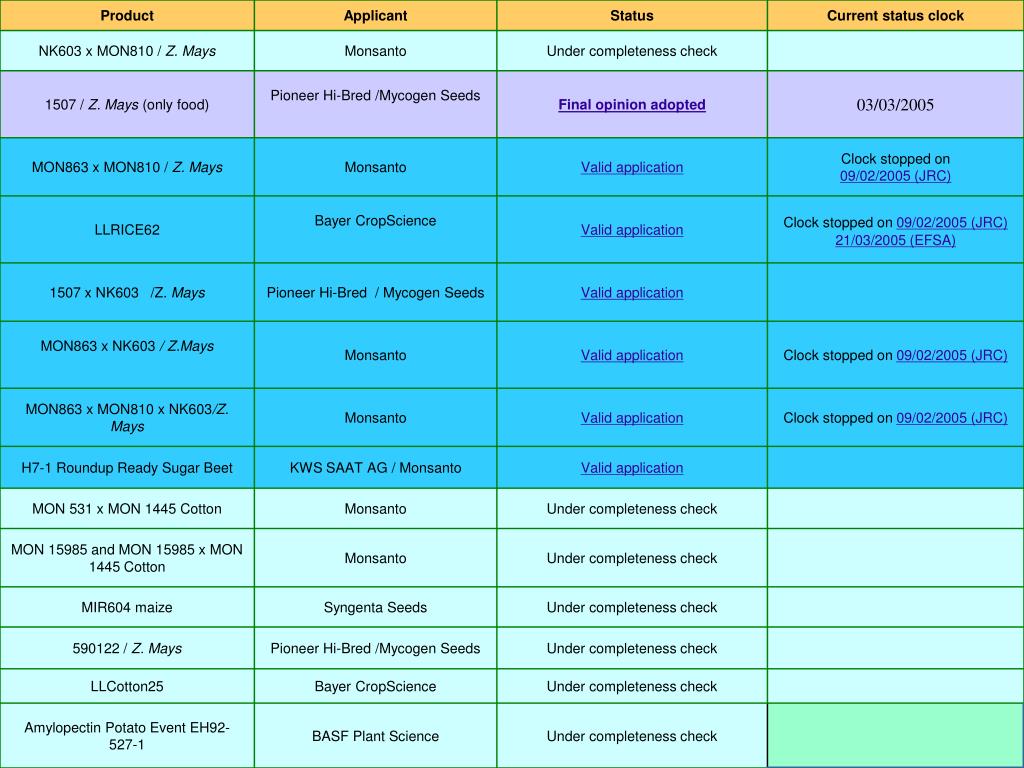This screenshot has width=1024, height=768.
Task: Select the Status column header
Action: (632, 16)
